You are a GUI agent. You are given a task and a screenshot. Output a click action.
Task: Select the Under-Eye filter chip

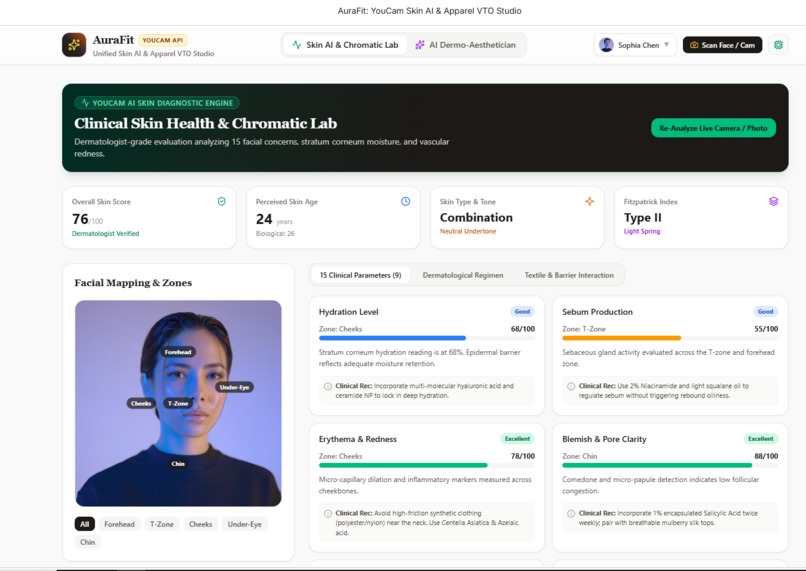(x=245, y=524)
